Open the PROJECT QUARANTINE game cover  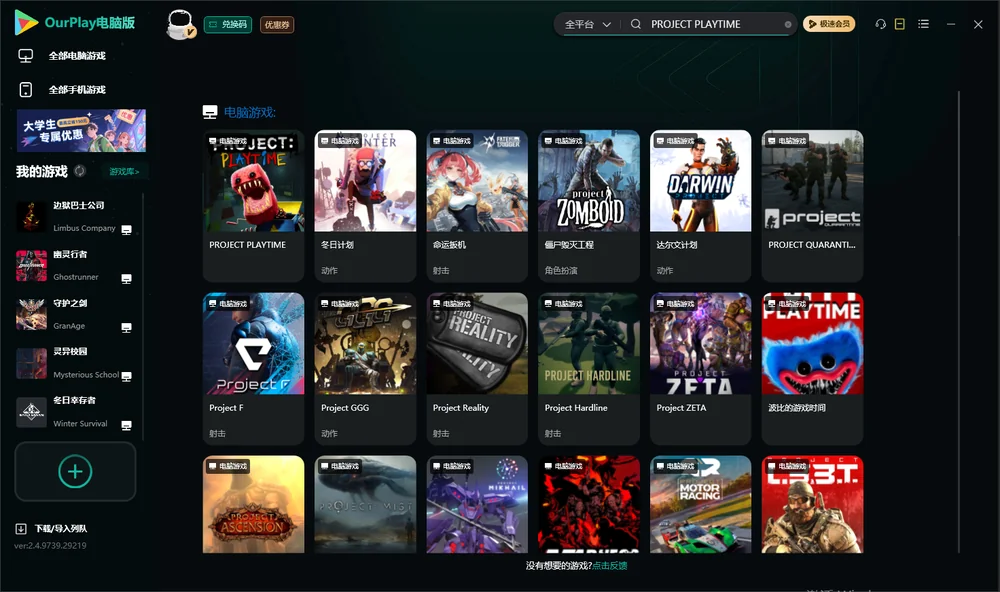pyautogui.click(x=812, y=181)
